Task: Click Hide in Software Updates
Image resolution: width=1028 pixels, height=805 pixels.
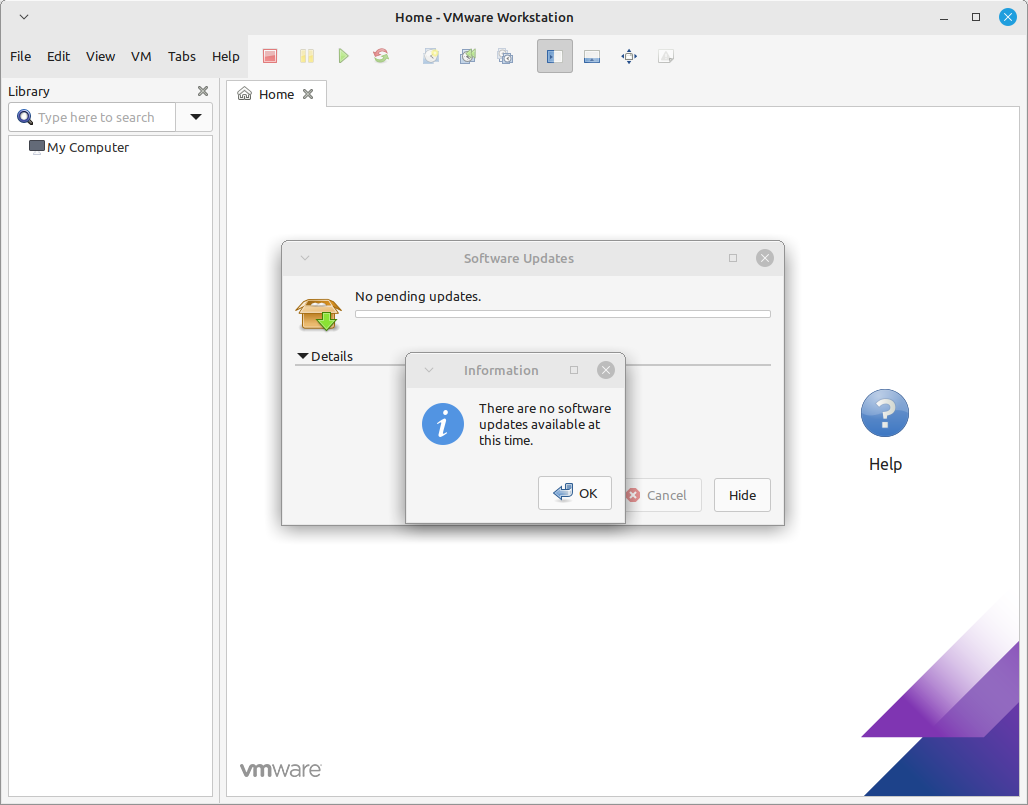Action: pyautogui.click(x=742, y=496)
